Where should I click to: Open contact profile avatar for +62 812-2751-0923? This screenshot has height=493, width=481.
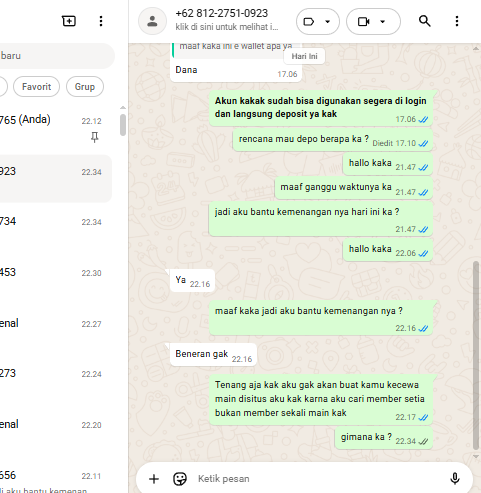point(152,21)
